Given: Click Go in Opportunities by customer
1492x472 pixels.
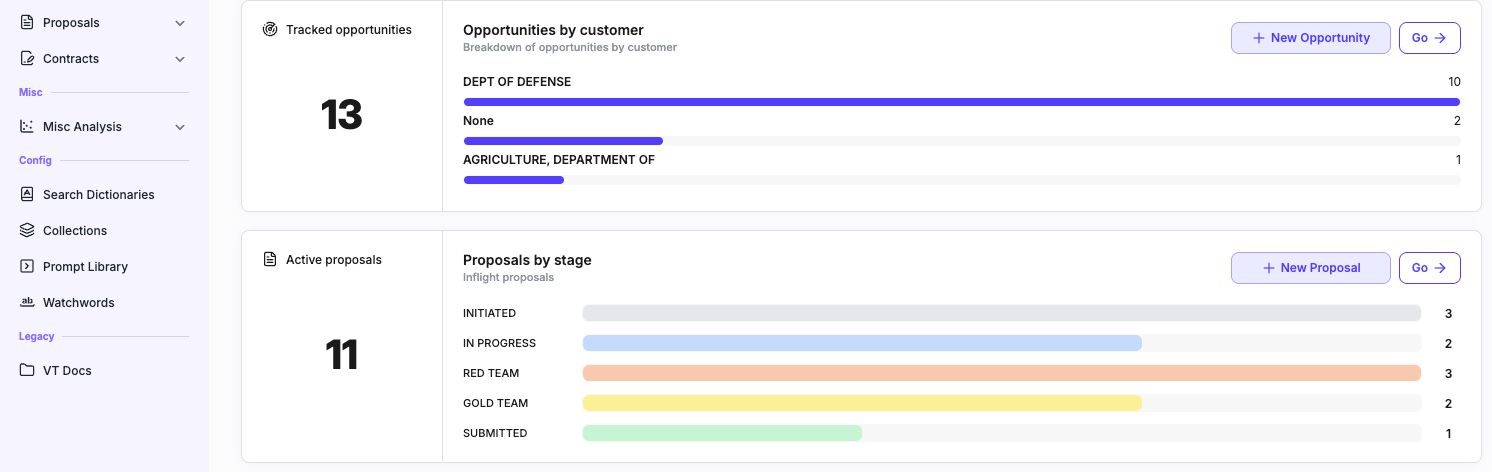Looking at the screenshot, I should pos(1429,38).
